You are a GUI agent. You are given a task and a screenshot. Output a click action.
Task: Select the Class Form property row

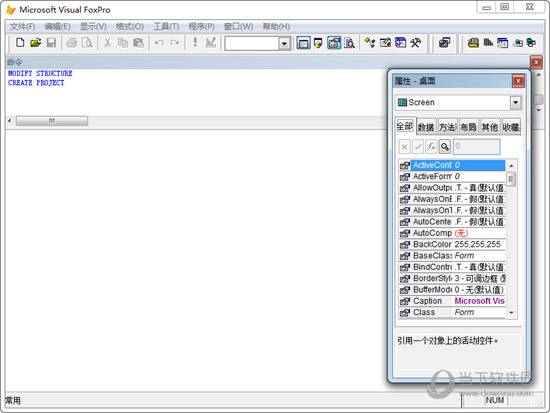click(452, 312)
